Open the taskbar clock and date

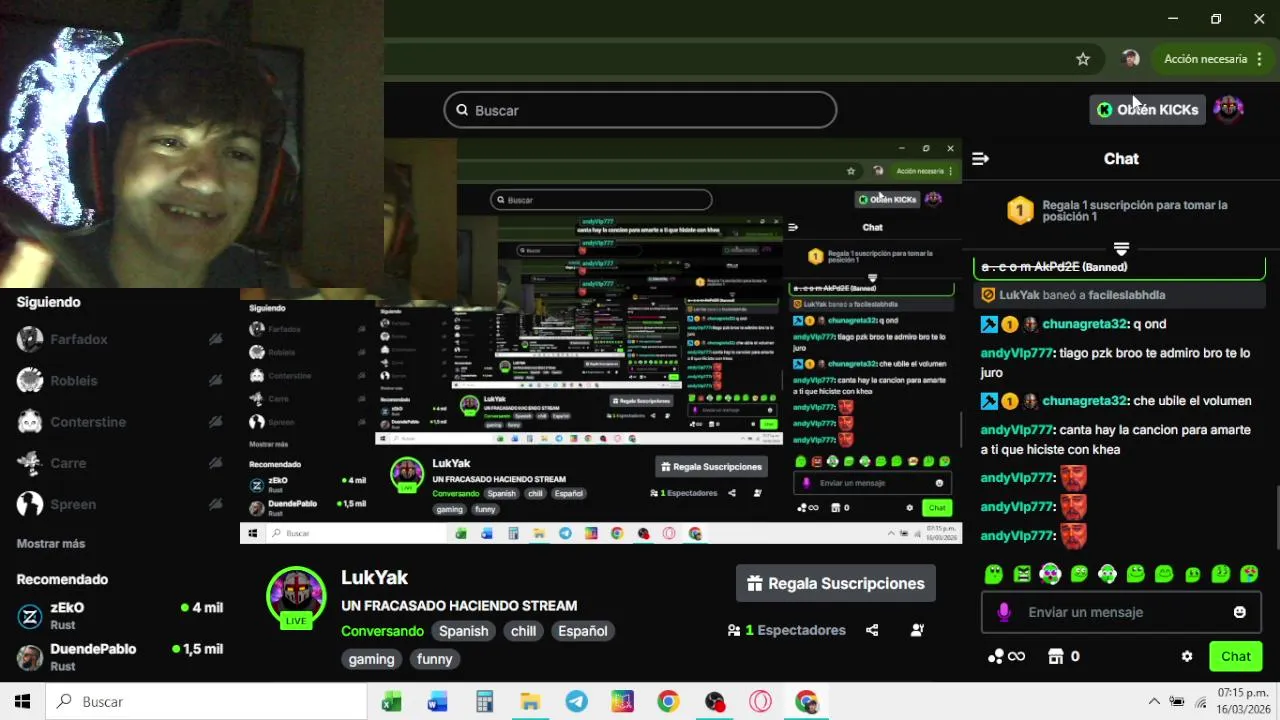click(x=1243, y=701)
